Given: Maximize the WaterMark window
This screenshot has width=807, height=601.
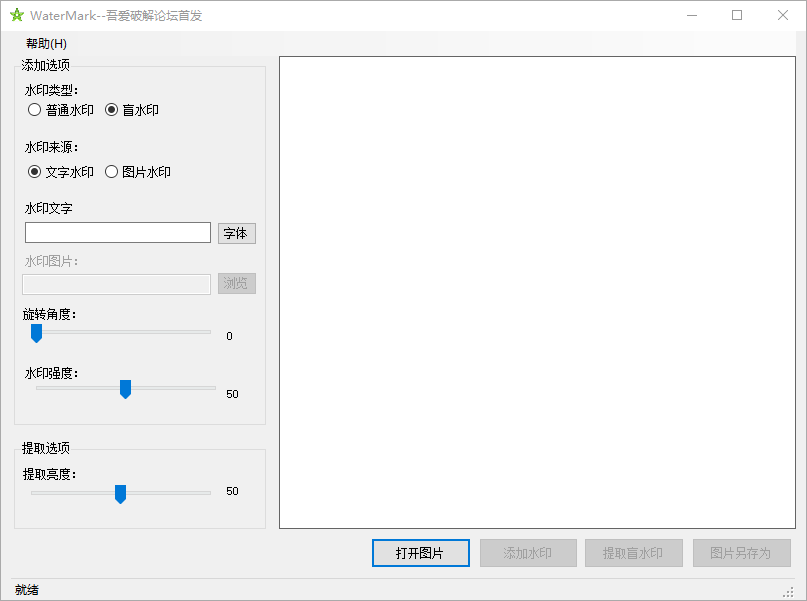Looking at the screenshot, I should coord(737,15).
